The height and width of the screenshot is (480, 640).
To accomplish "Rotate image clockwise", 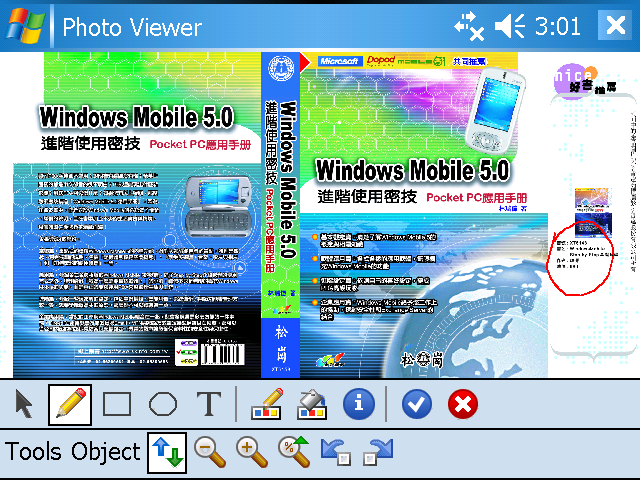I will tap(378, 451).
